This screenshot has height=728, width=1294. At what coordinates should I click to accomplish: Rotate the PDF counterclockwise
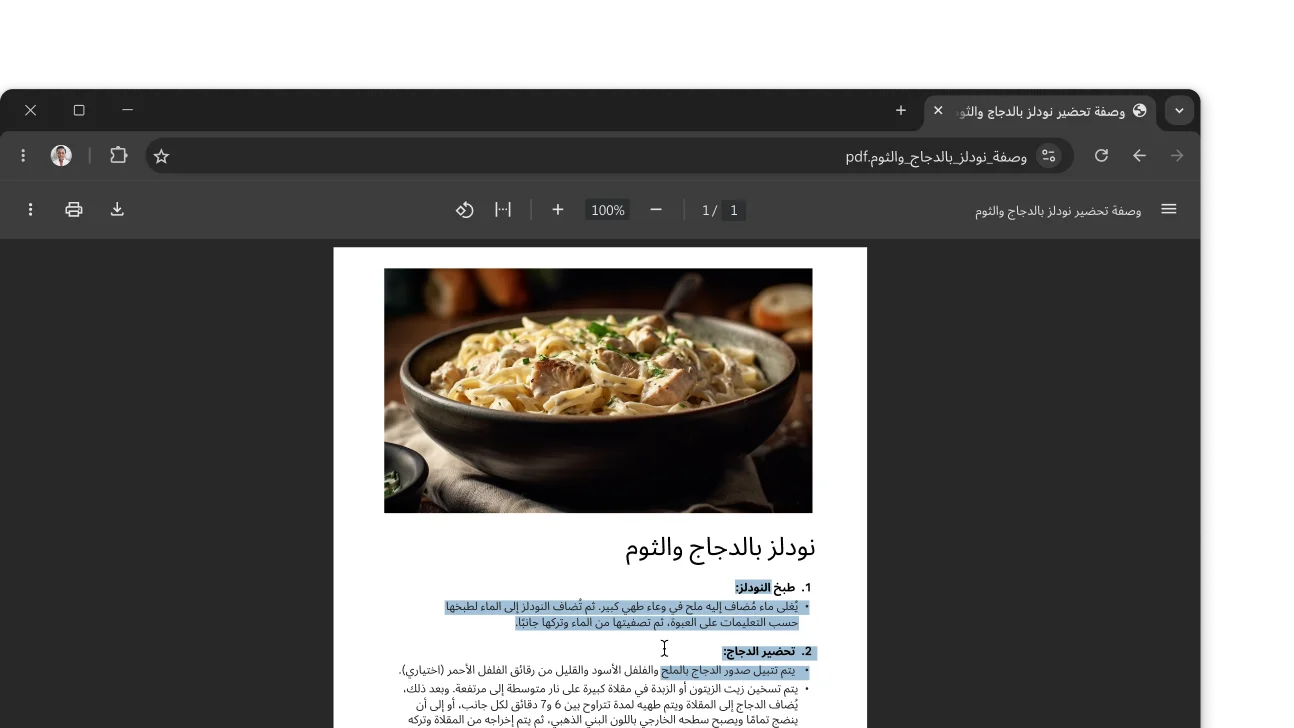coord(464,209)
